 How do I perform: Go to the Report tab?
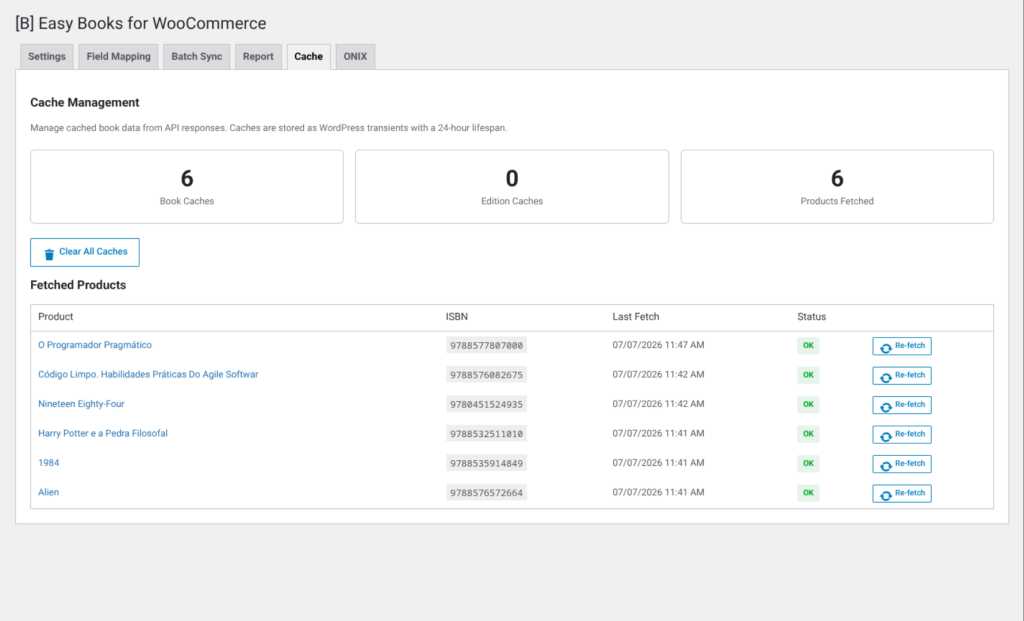click(258, 57)
